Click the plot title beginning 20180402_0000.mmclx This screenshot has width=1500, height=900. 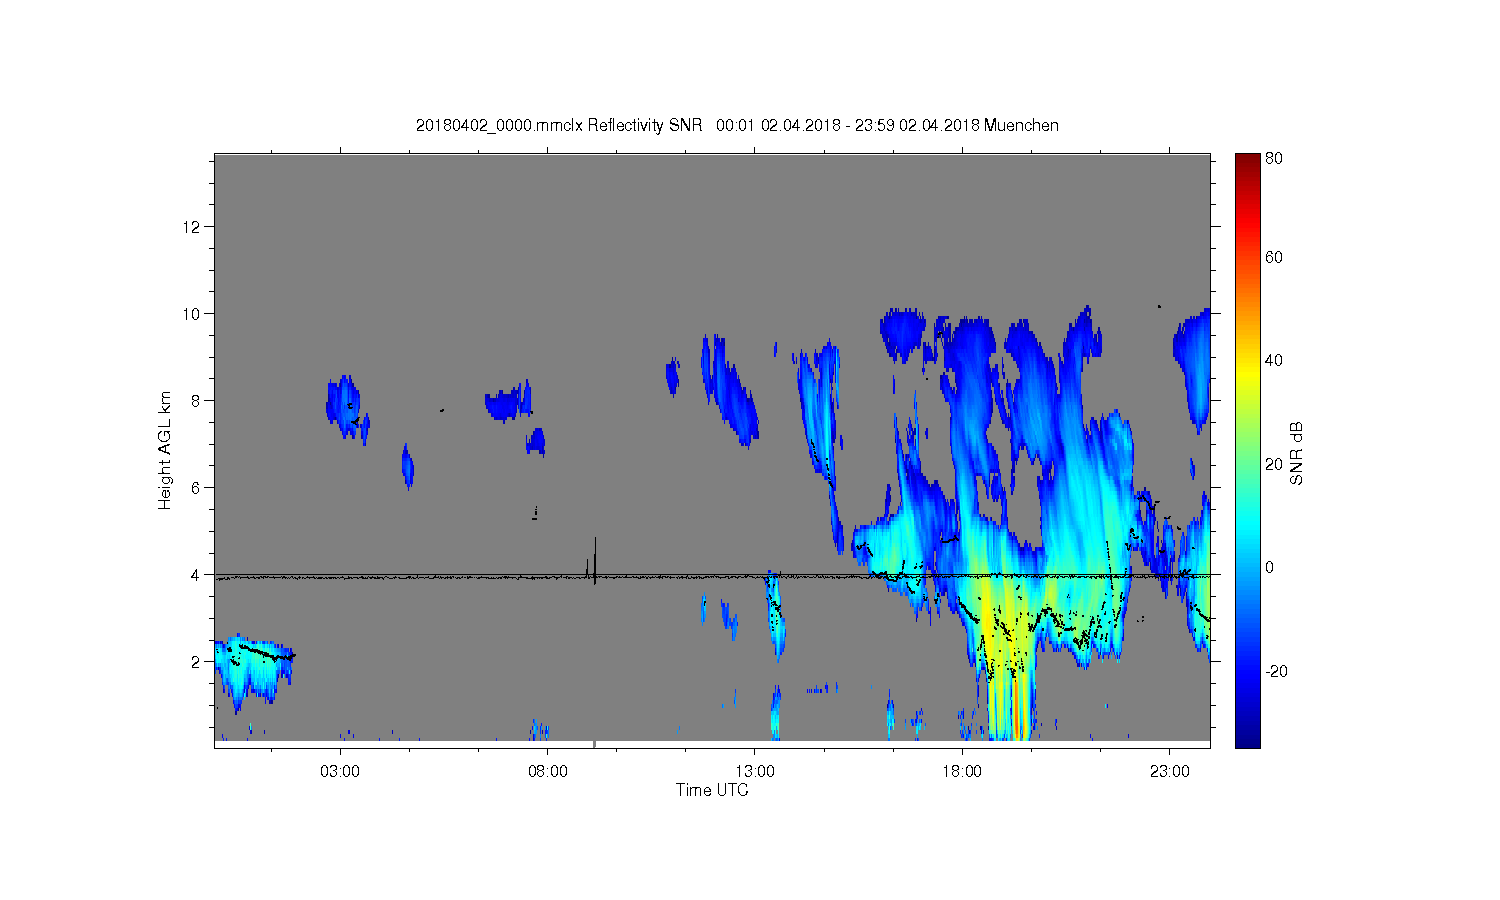coord(737,125)
